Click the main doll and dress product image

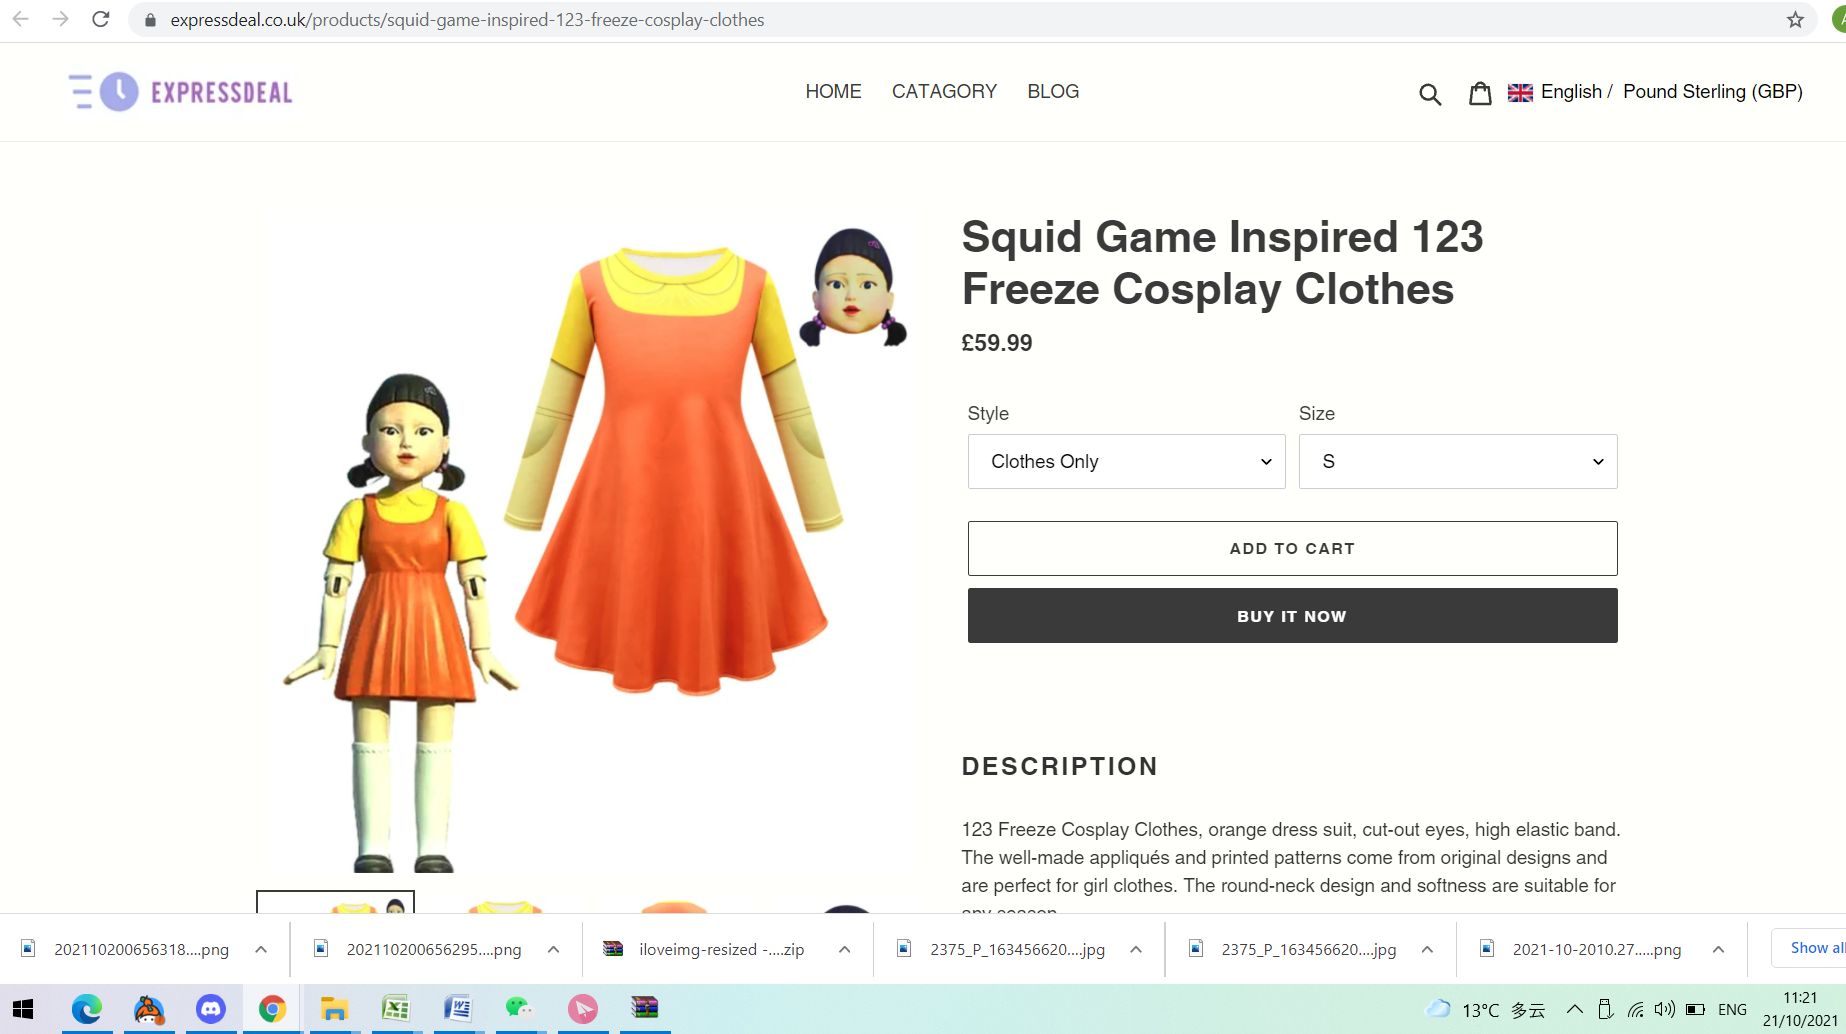pos(590,545)
